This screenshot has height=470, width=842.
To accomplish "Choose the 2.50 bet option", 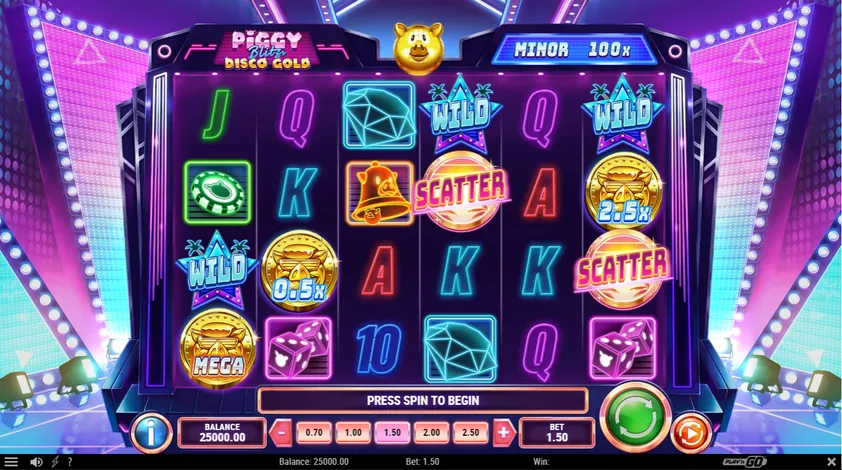I will (x=470, y=432).
